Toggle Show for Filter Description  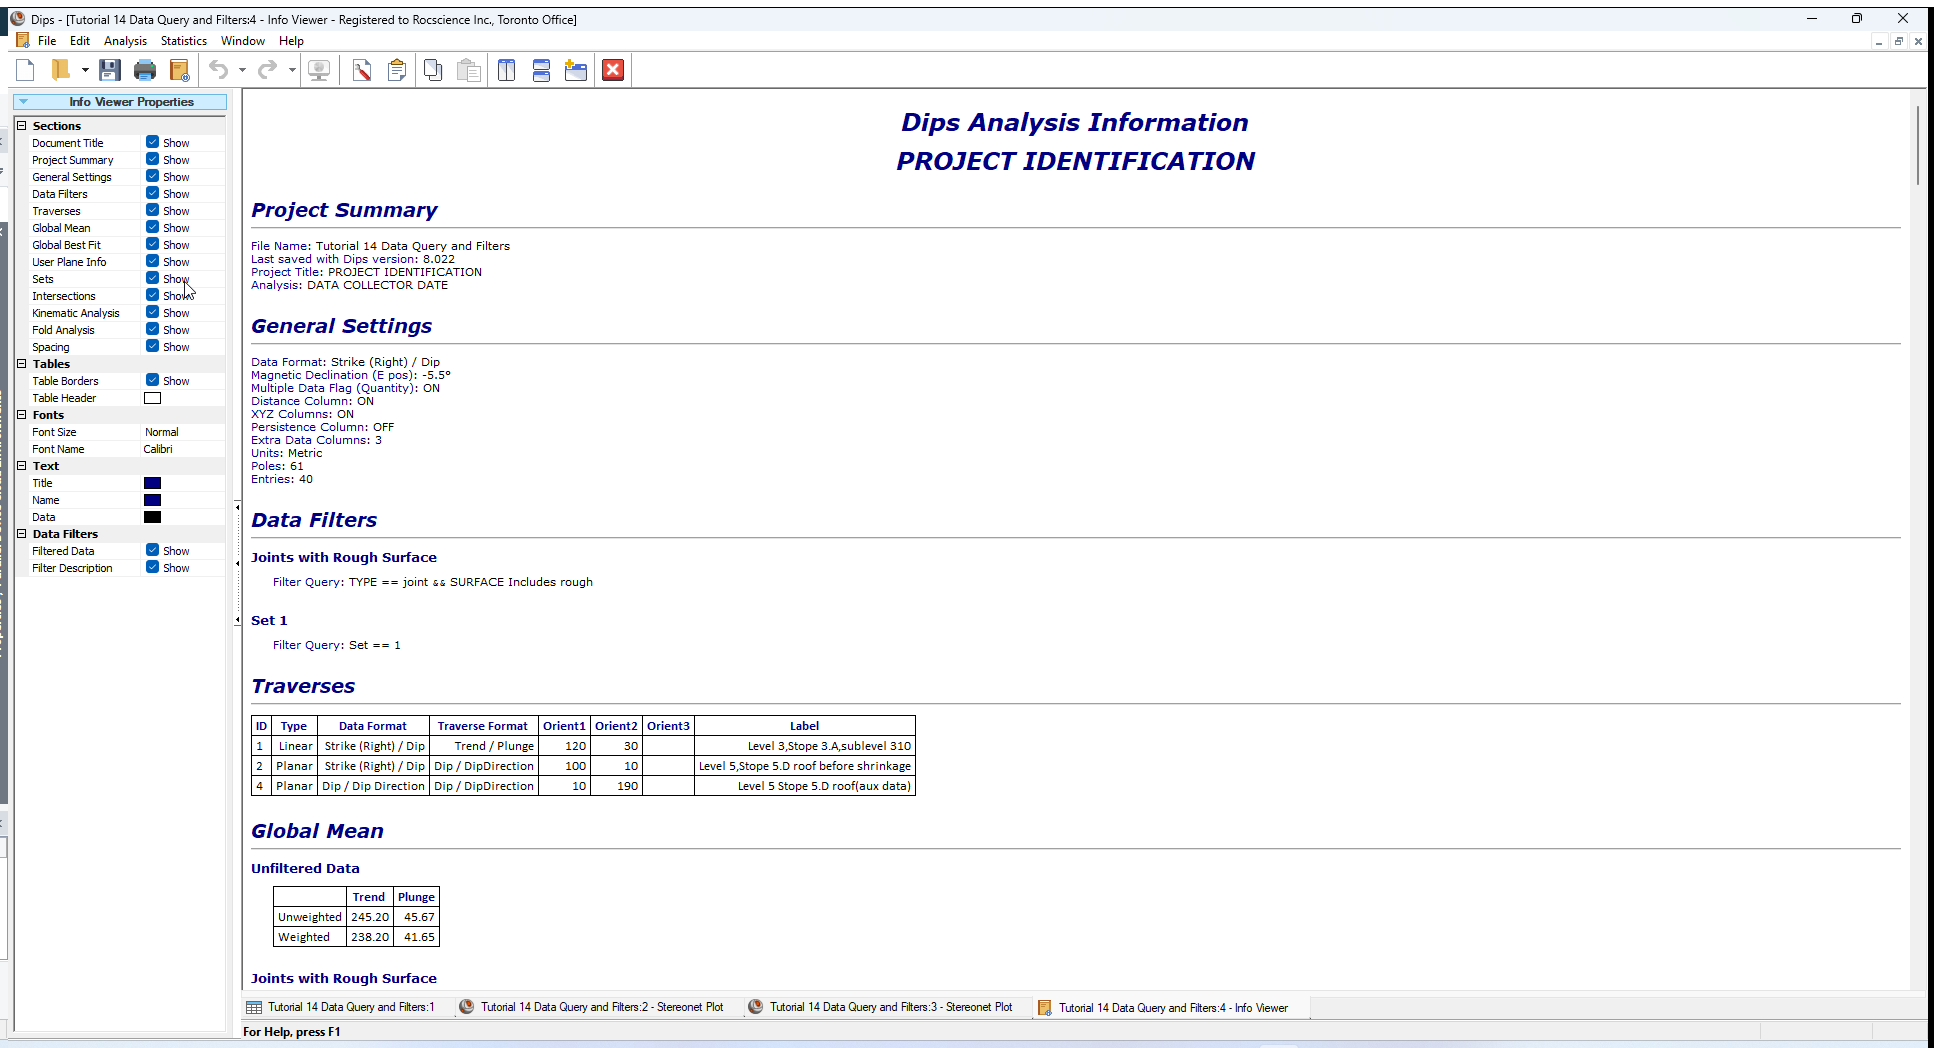click(152, 567)
